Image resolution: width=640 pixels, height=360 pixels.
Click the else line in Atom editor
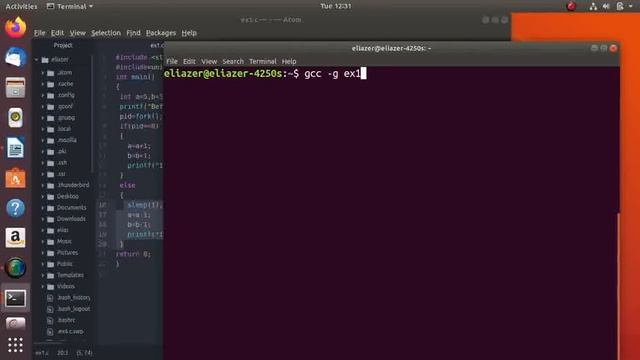(127, 185)
